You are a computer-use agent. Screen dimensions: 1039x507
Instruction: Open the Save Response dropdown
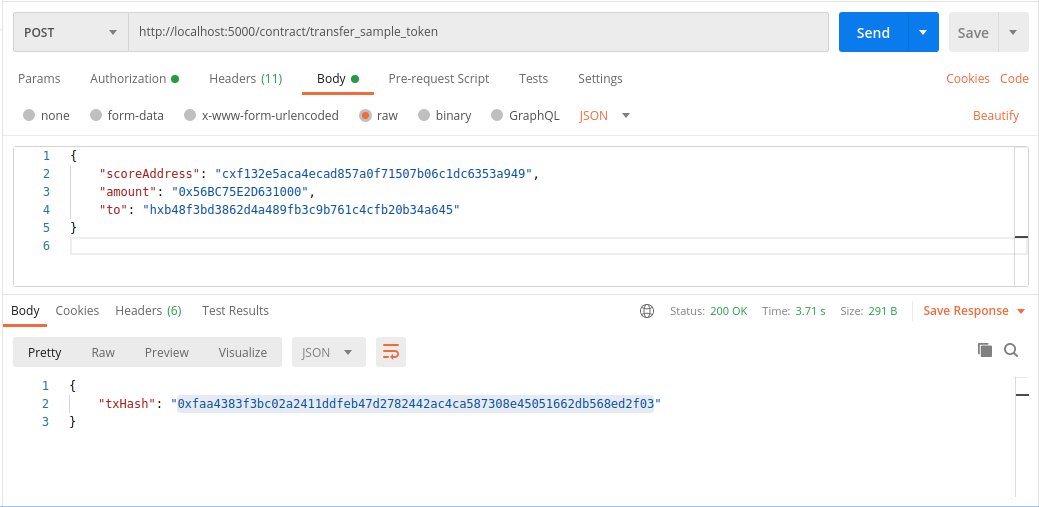pyautogui.click(x=973, y=311)
